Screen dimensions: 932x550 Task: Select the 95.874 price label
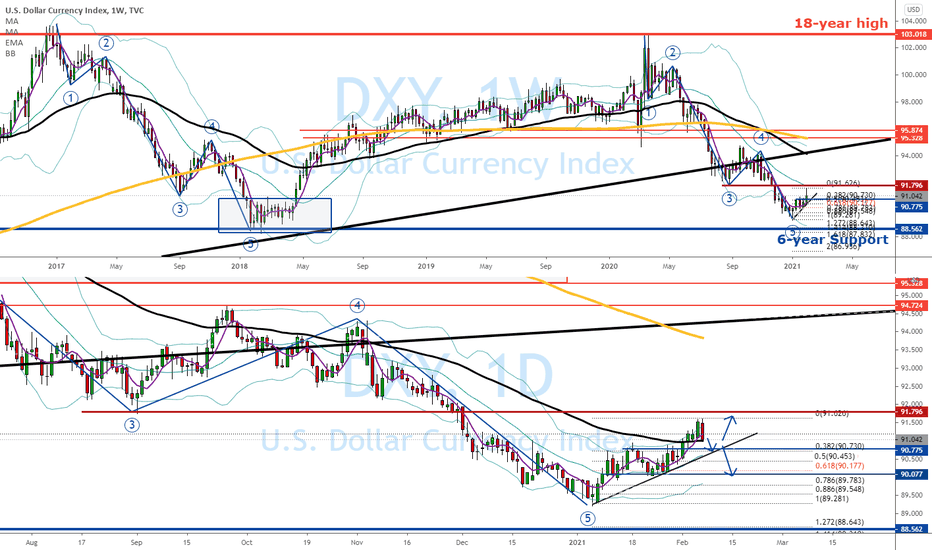click(914, 130)
